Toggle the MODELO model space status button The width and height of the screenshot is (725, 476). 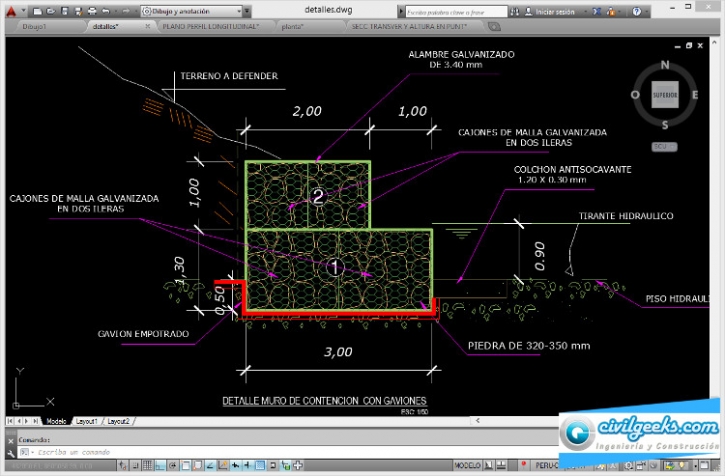[x=467, y=466]
